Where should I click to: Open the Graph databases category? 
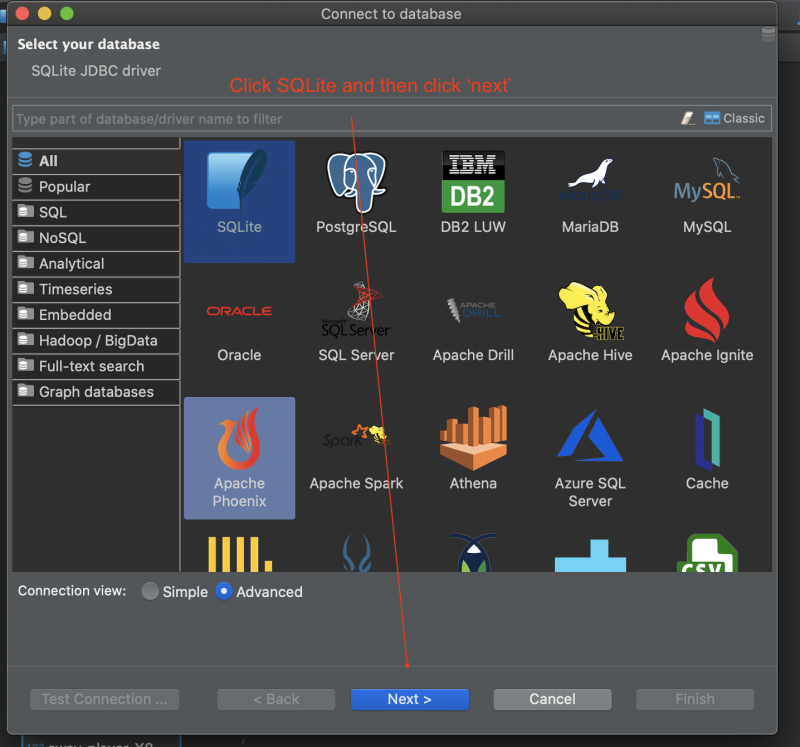tap(96, 392)
